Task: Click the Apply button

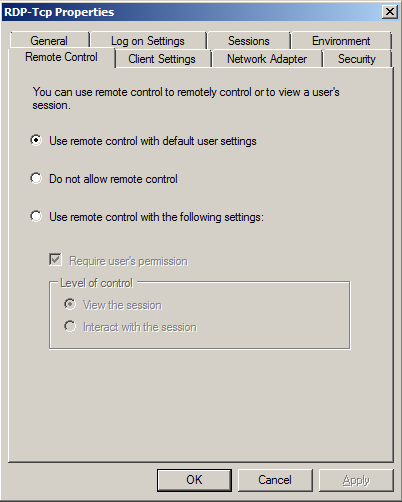Action: tap(356, 480)
